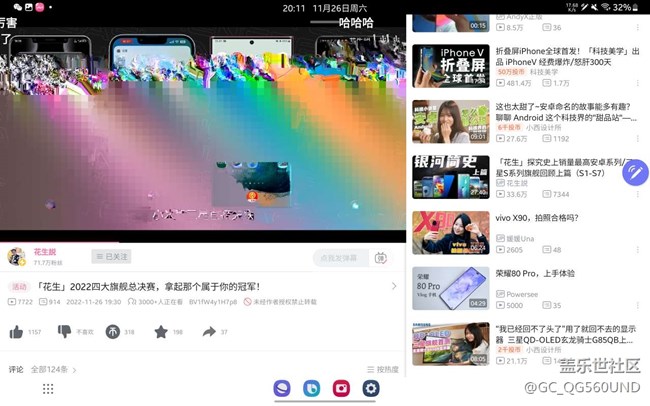650x406 pixels.
Task: Toggle the 已关注 follow button
Action: (x=111, y=257)
